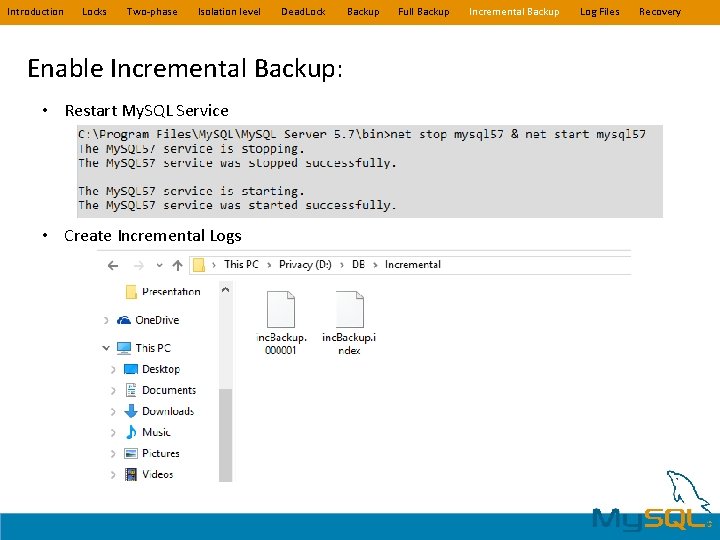Select Downloads in the navigation pane
The width and height of the screenshot is (720, 540).
[168, 411]
